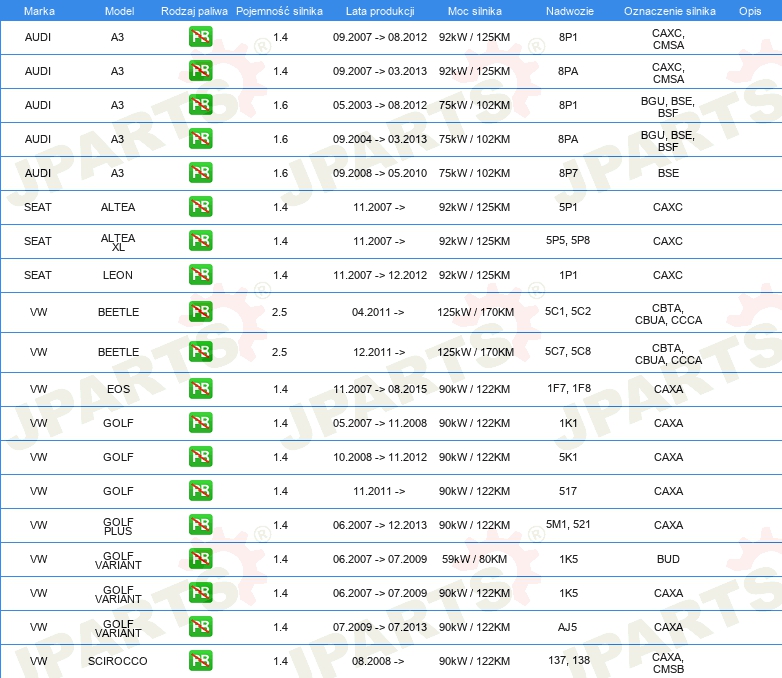The image size is (782, 678).
Task: Click production dates 06.2007 -> 12.2013
Action: pyautogui.click(x=380, y=525)
